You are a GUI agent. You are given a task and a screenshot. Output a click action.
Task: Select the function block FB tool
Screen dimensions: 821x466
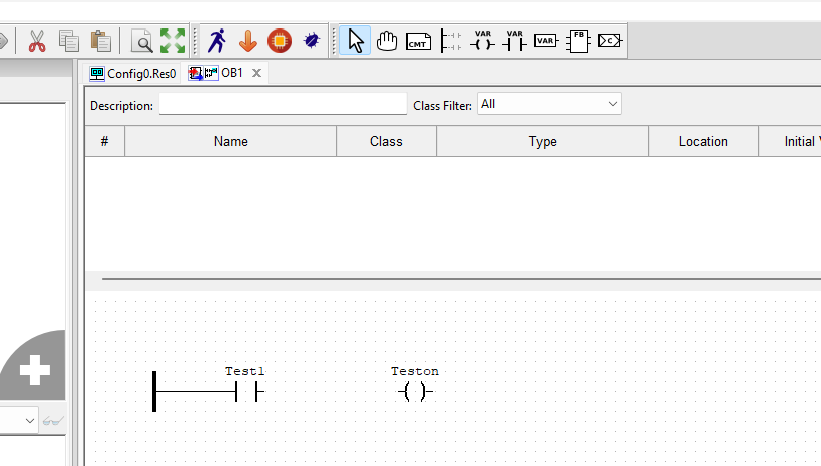pos(578,41)
